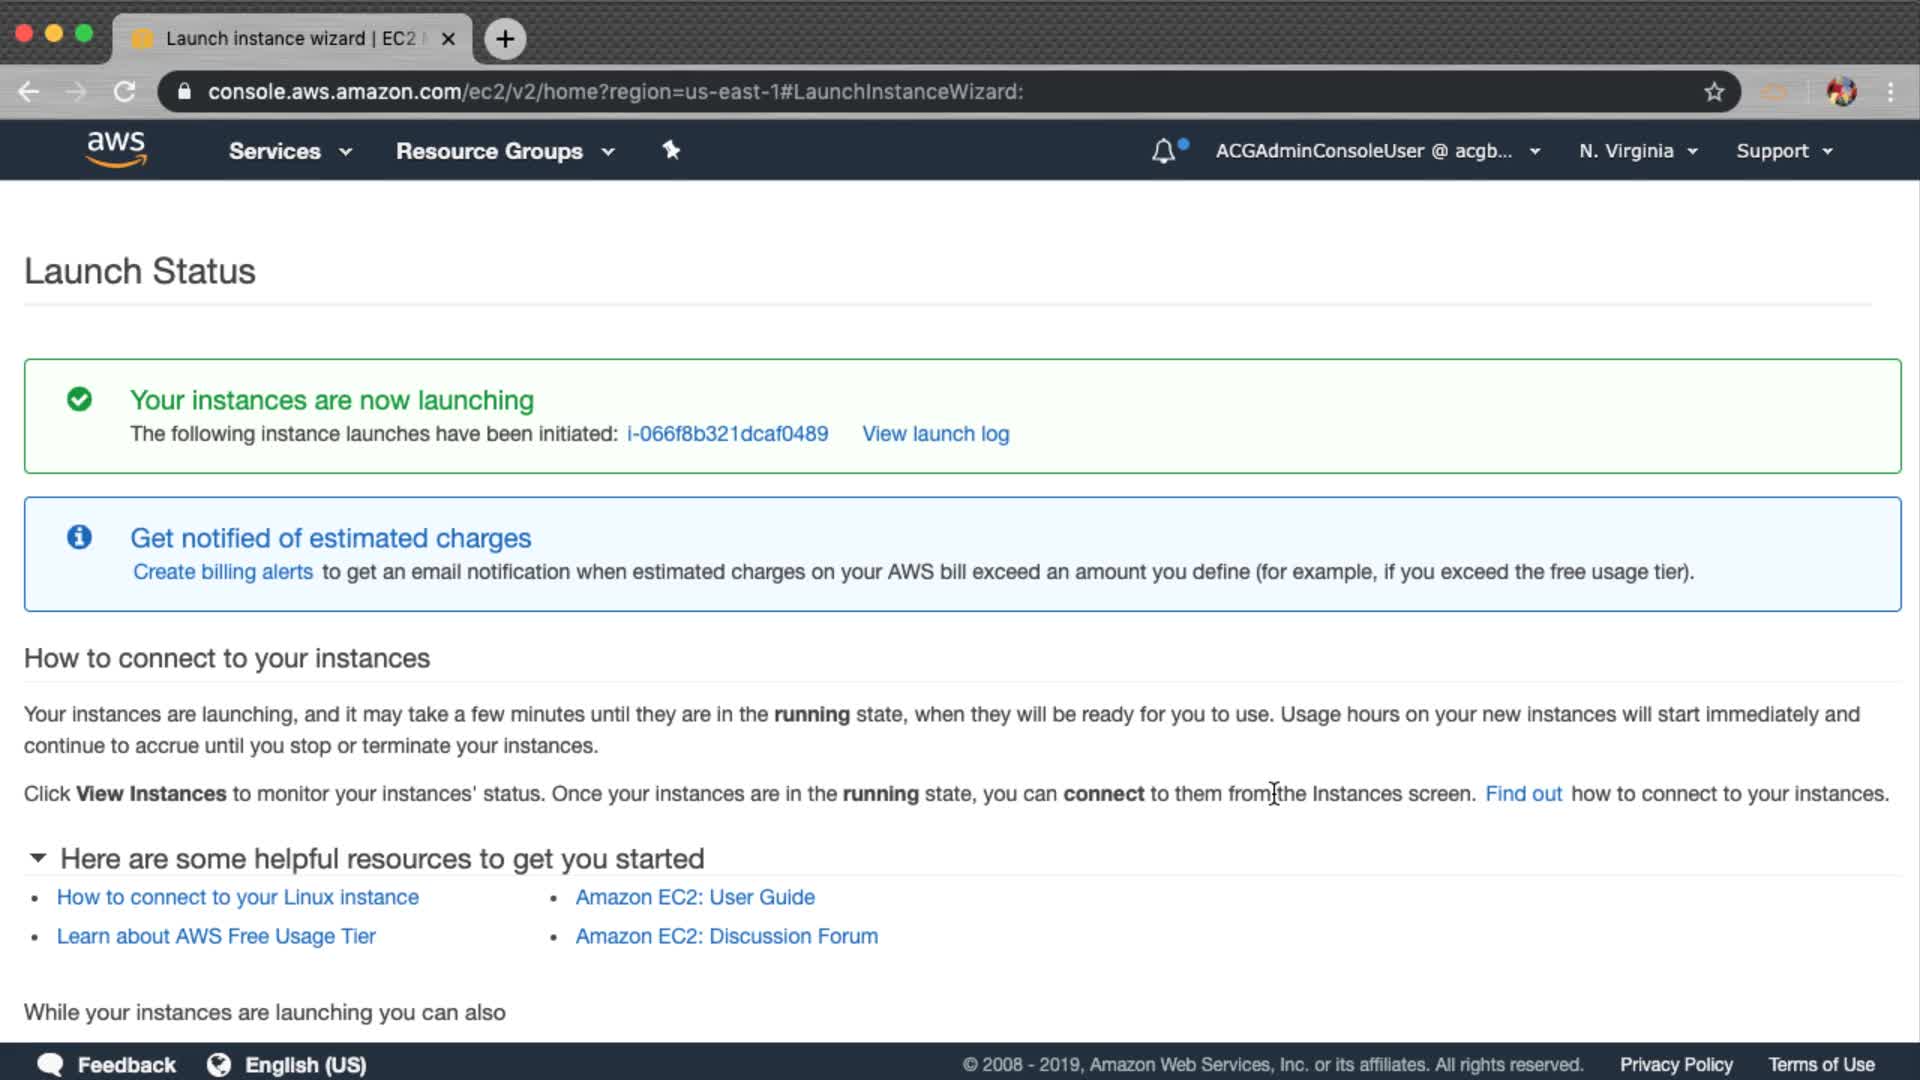Click the browser address bar URL
This screenshot has width=1920, height=1080.
click(x=615, y=92)
